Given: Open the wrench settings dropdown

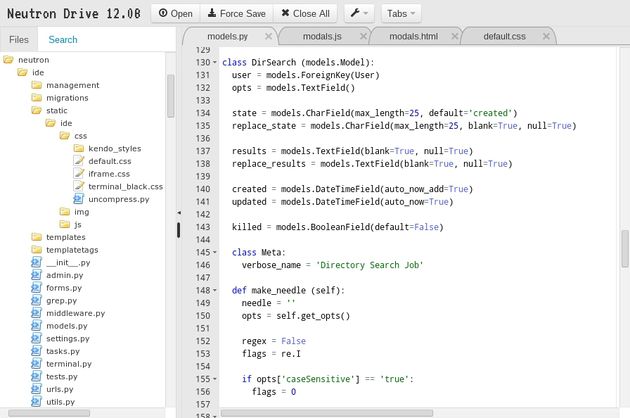Looking at the screenshot, I should [x=359, y=13].
